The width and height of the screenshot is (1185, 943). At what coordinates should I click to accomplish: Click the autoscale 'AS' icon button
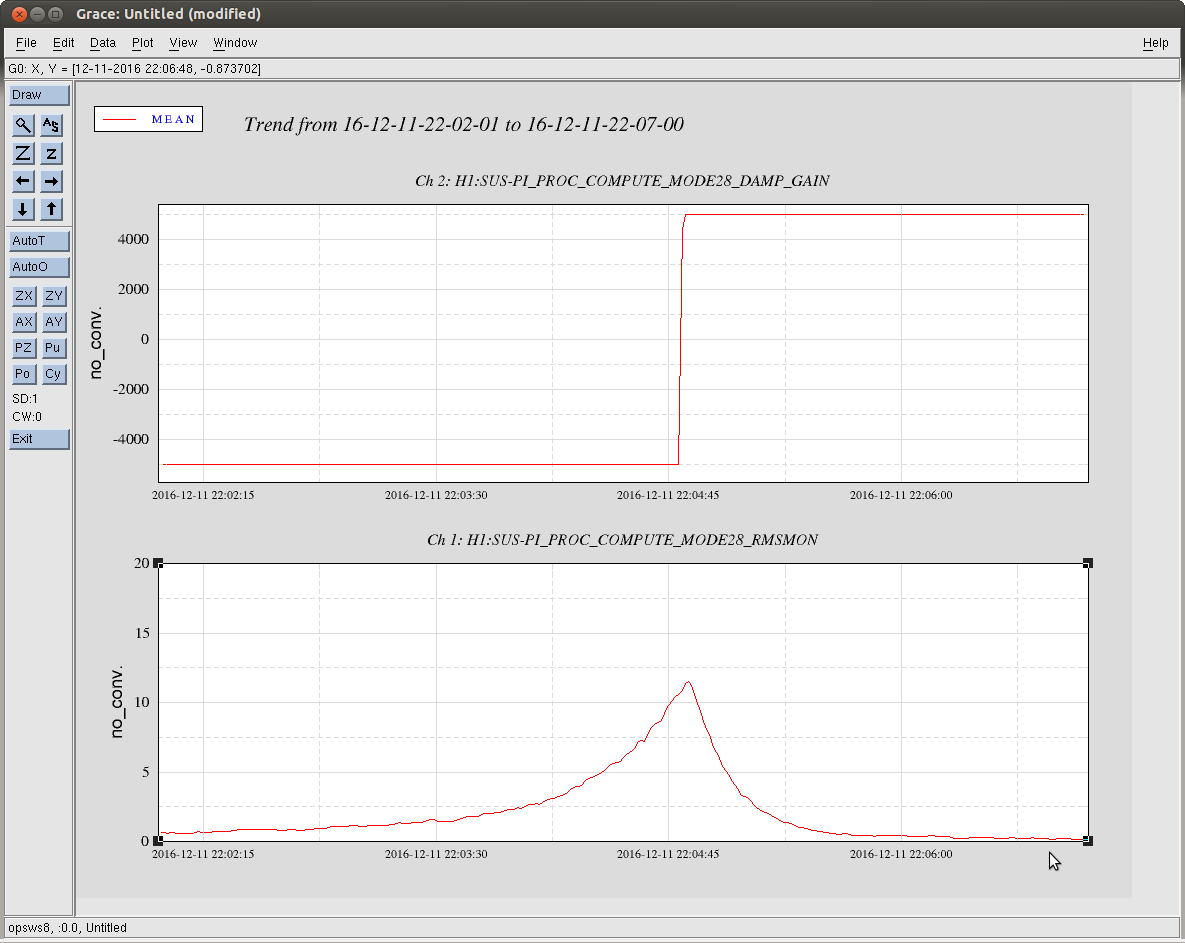[51, 125]
